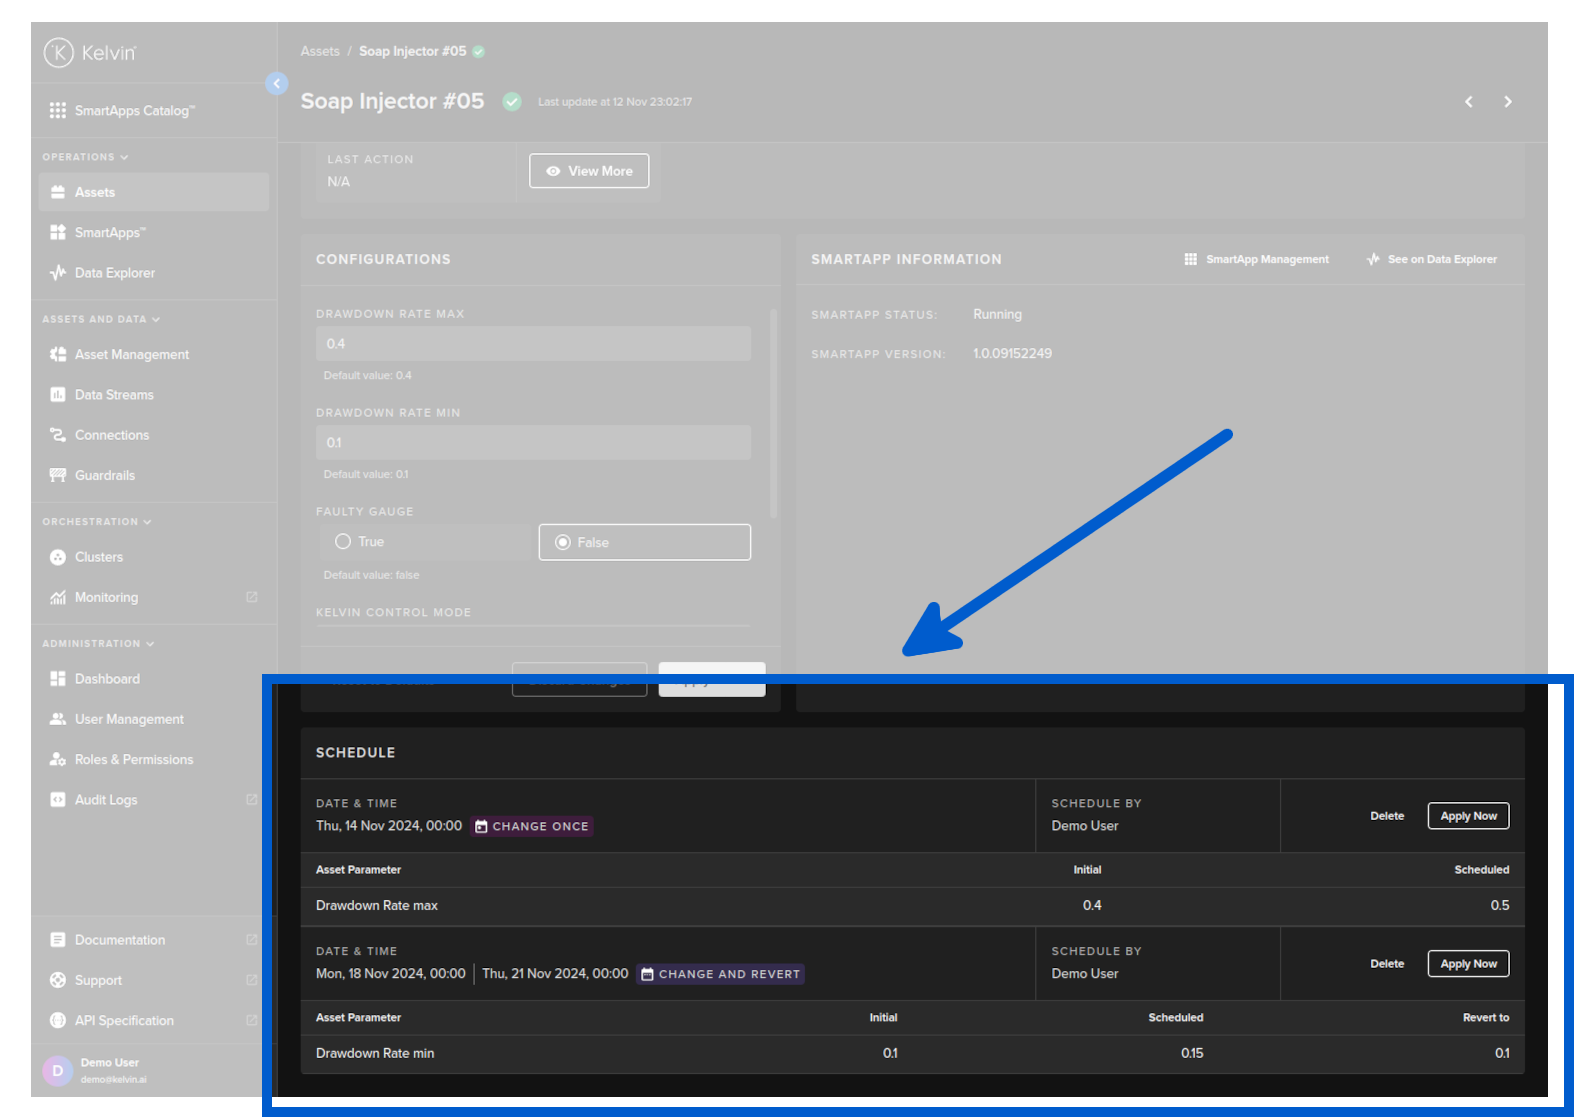Collapse sidebar with the blue arrow button

tap(277, 84)
